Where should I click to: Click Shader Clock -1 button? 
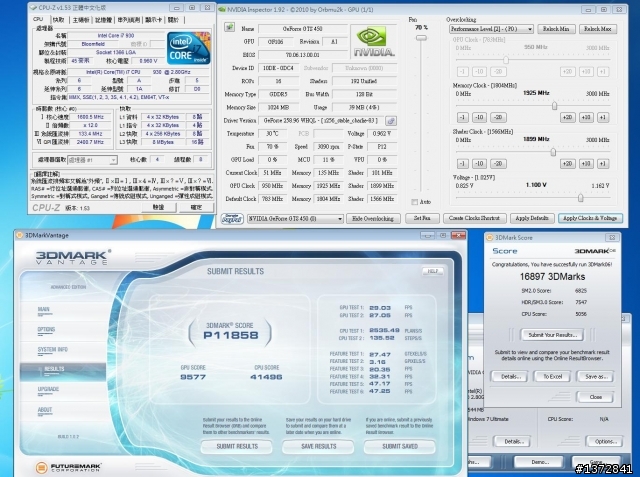pos(462,164)
